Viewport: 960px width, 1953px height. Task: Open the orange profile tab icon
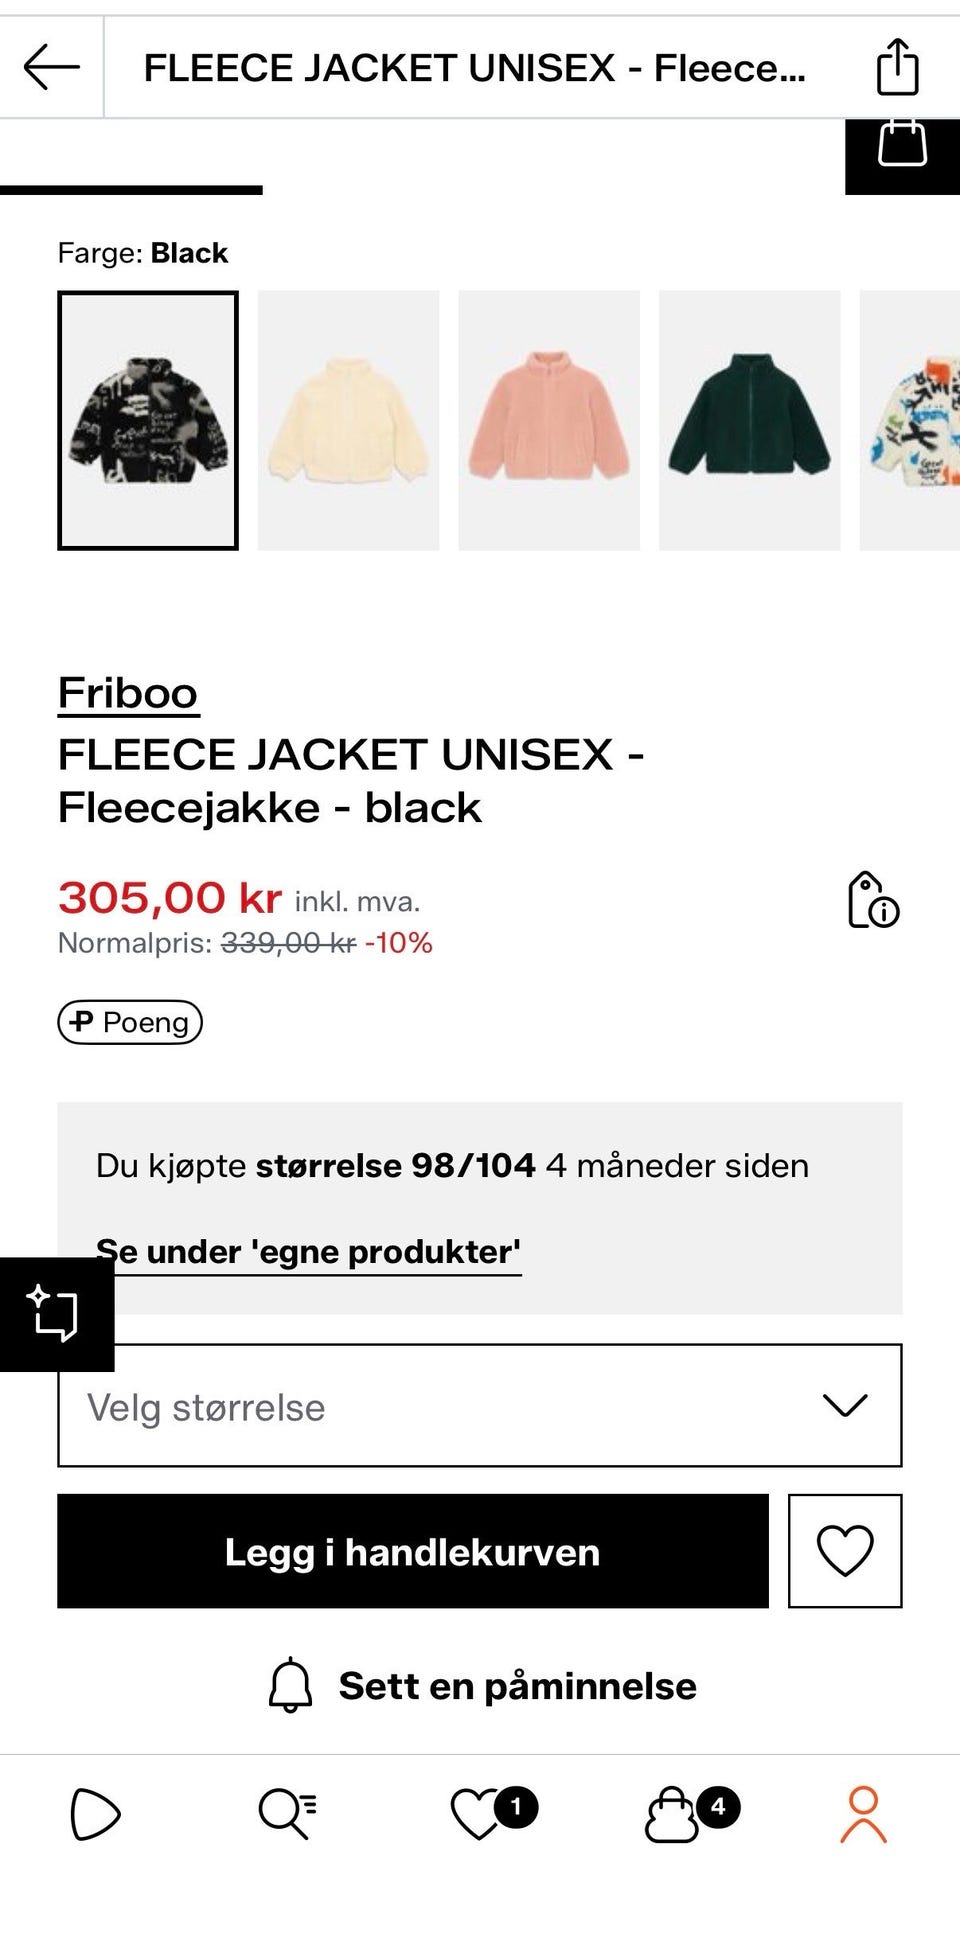(x=863, y=1814)
